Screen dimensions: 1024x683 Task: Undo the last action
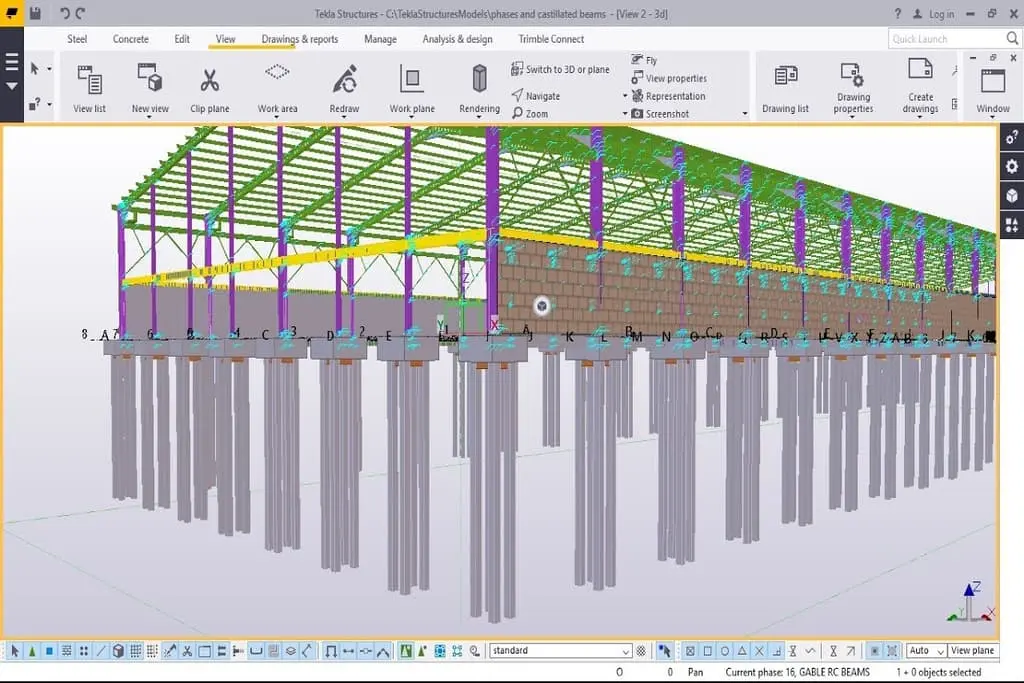coord(64,13)
